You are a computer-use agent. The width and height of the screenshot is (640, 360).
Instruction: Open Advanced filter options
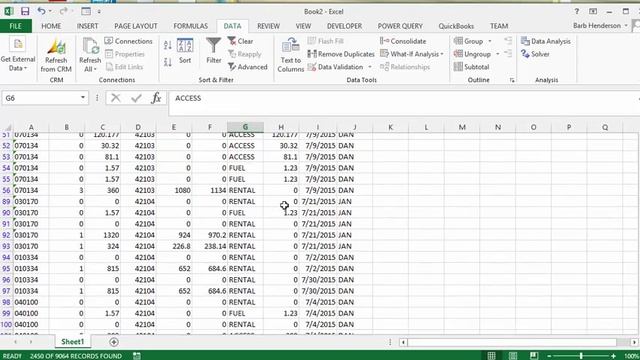pos(248,67)
